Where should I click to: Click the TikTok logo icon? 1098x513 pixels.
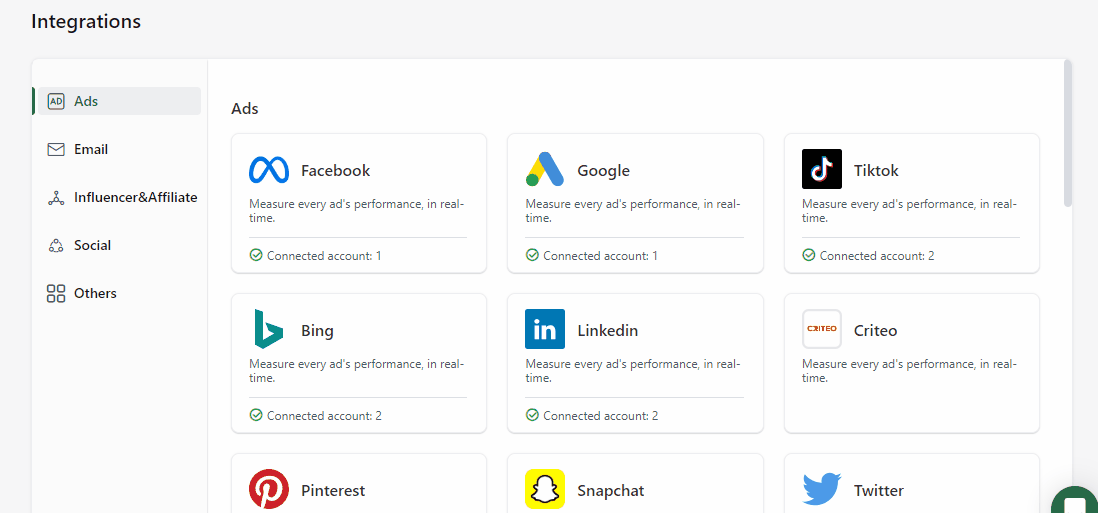point(821,169)
